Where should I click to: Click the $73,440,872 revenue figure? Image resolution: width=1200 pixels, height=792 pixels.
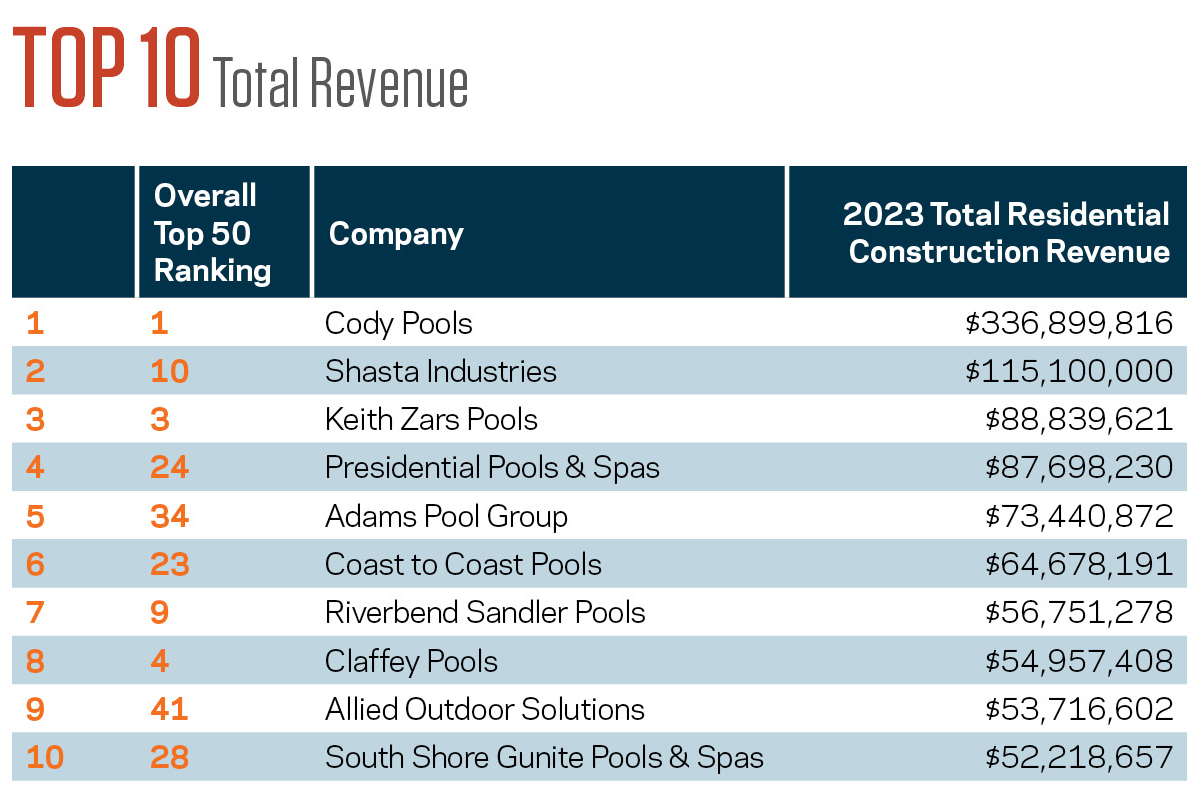(1078, 516)
